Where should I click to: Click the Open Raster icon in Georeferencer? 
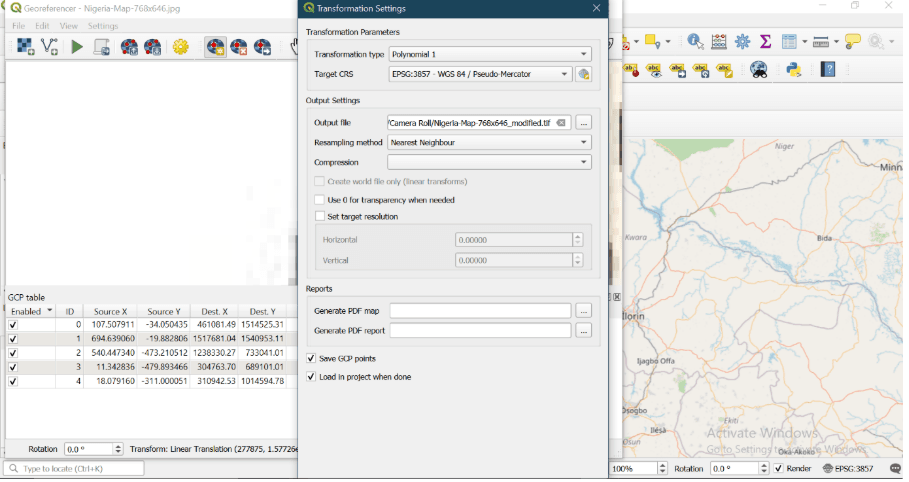pos(25,46)
